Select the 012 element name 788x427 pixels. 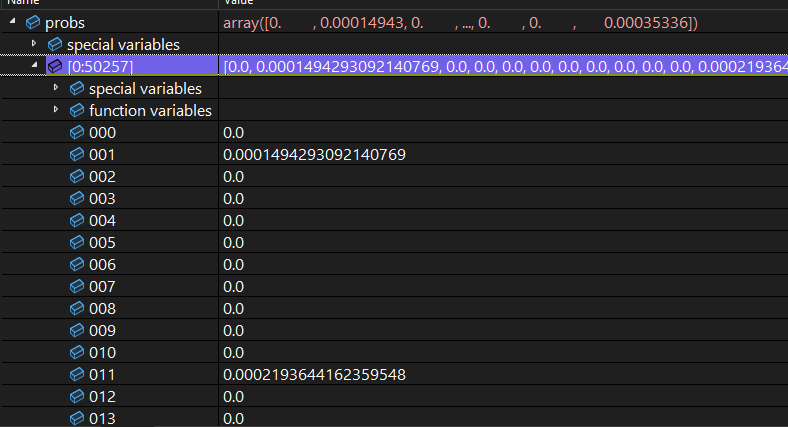[103, 396]
